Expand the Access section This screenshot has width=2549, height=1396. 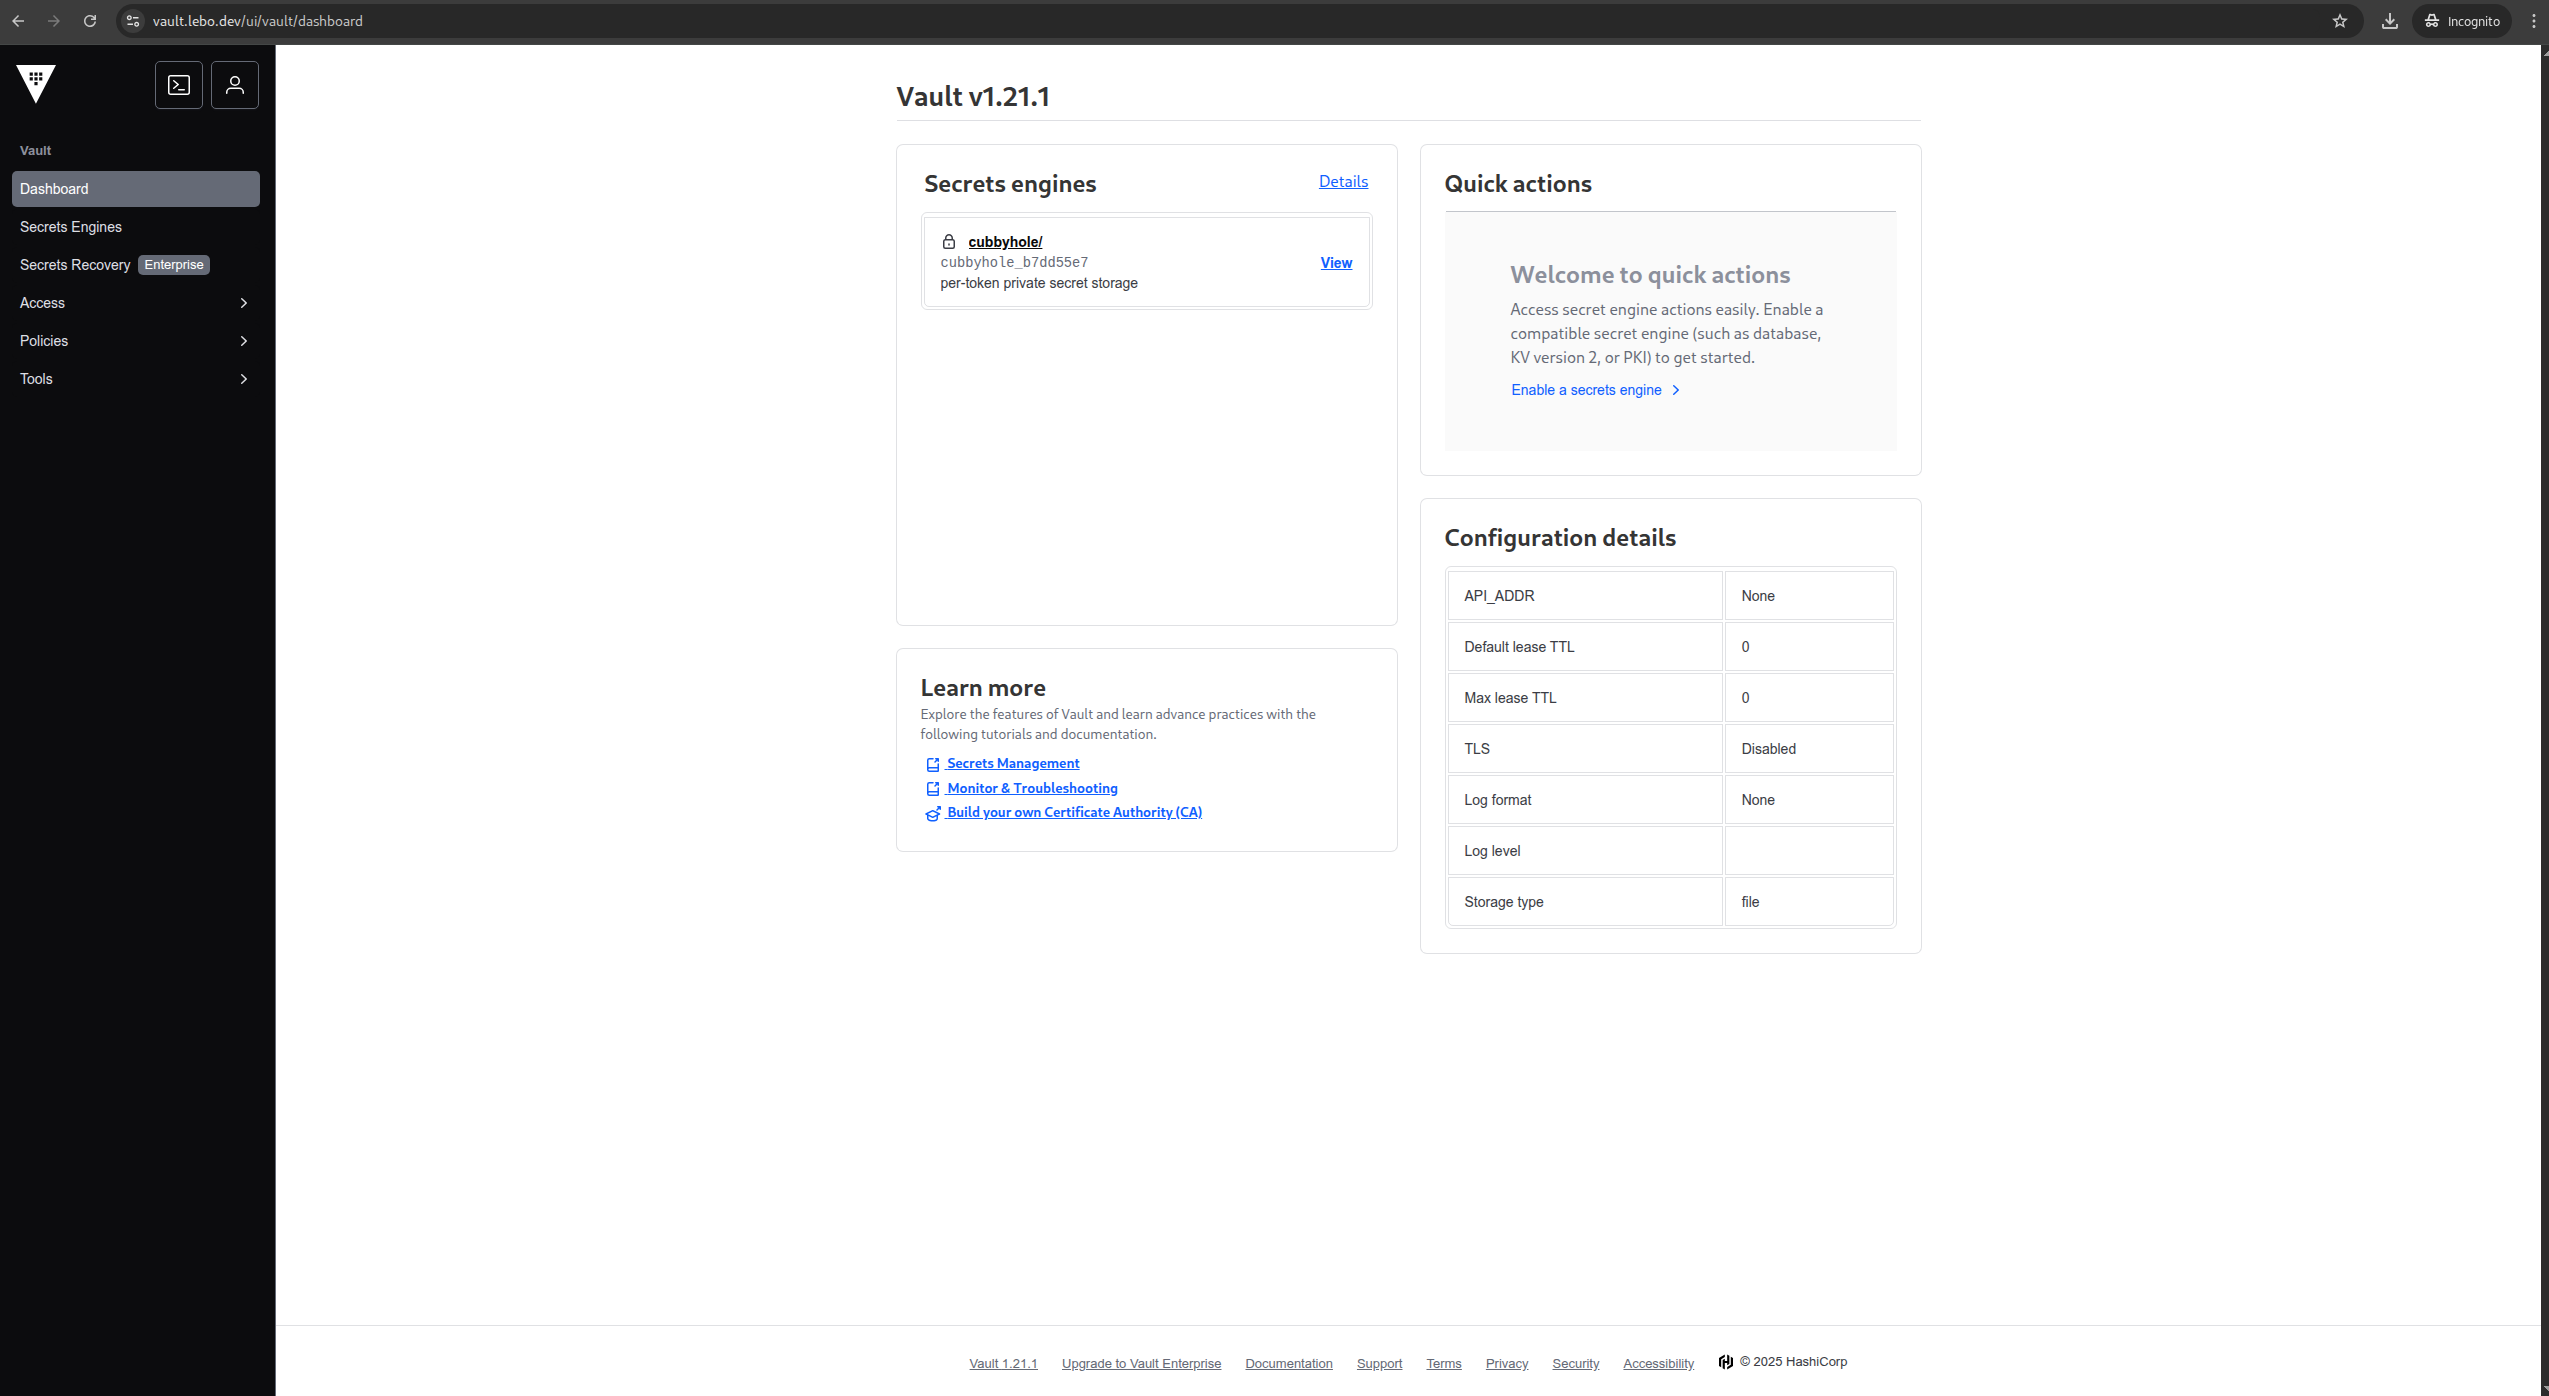pos(135,302)
